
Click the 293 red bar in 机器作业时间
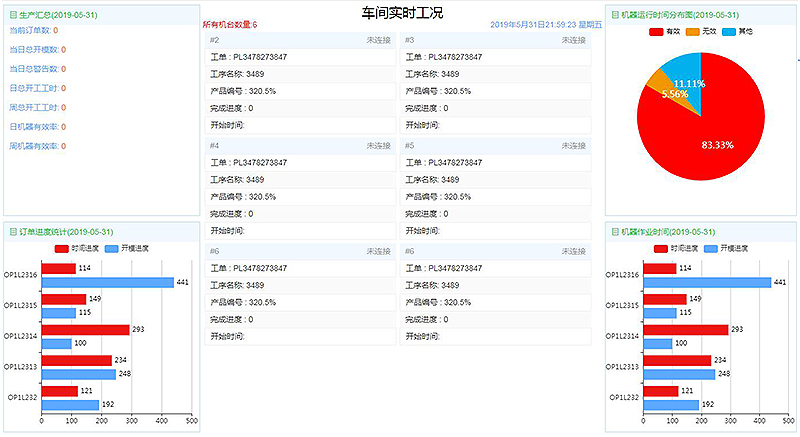(x=686, y=329)
